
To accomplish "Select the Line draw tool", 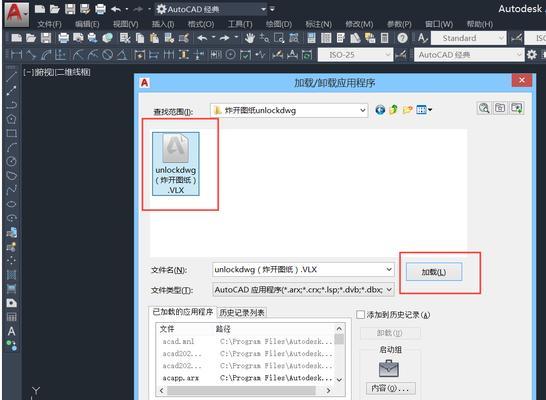I will (x=11, y=76).
